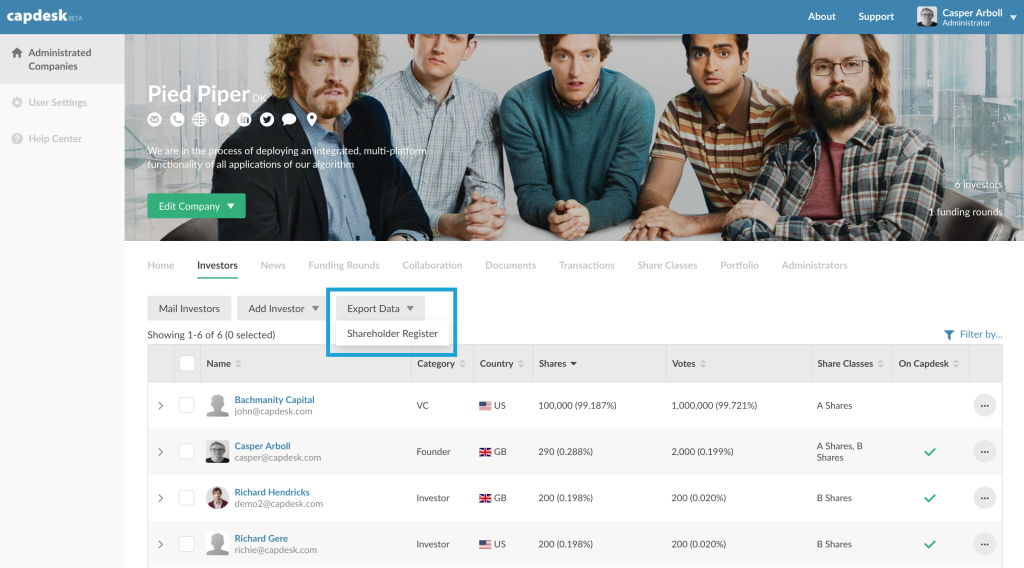This screenshot has width=1024, height=568.
Task: Open the Edit Company dropdown
Action: click(196, 206)
